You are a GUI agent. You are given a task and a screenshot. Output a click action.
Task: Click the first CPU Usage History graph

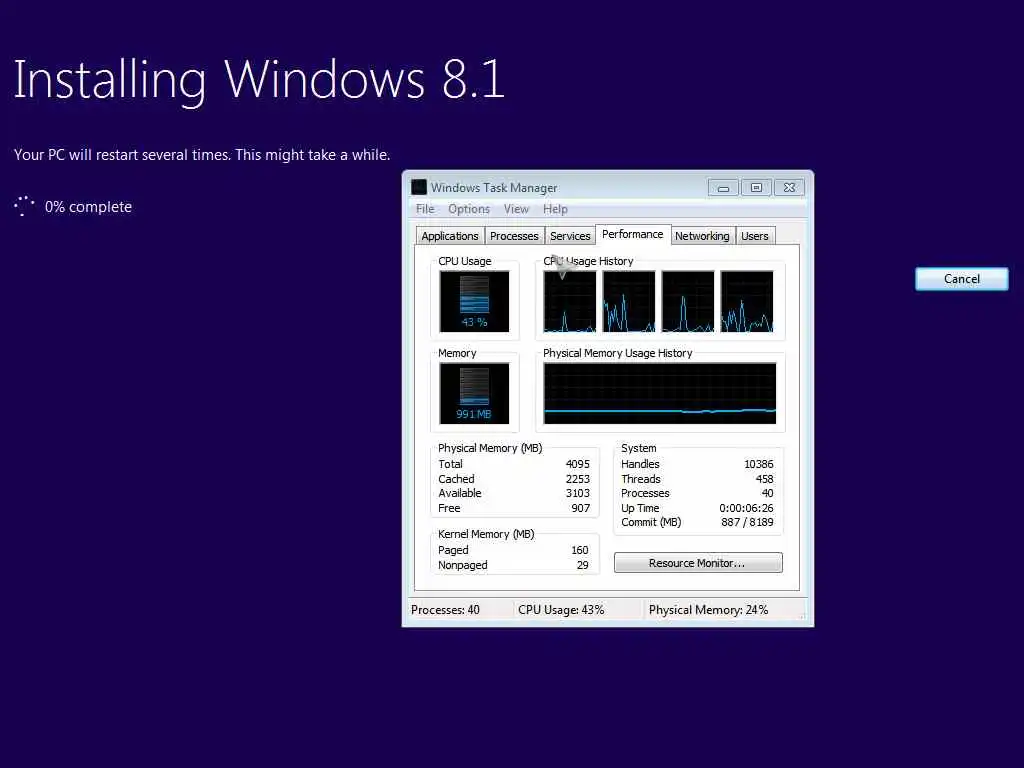pyautogui.click(x=569, y=302)
